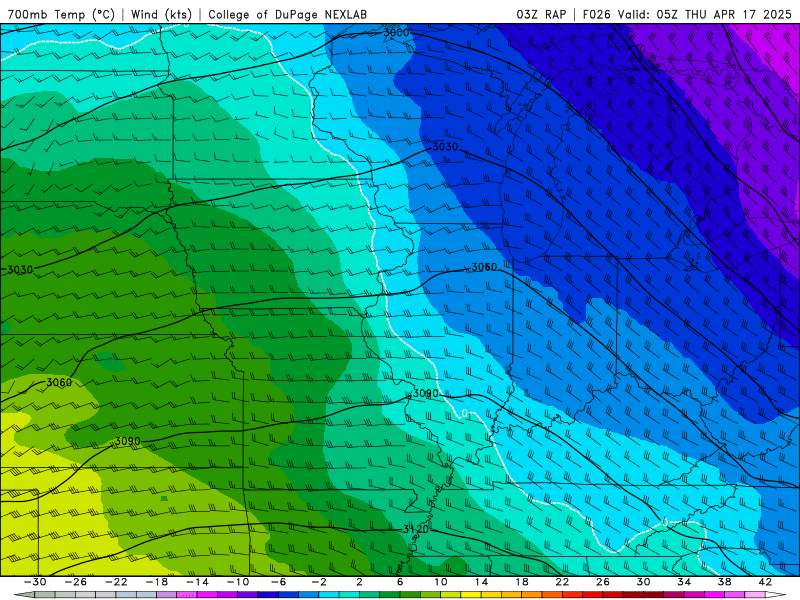The width and height of the screenshot is (800, 600).
Task: Select the "3090" label in dark green area
Action: [128, 441]
